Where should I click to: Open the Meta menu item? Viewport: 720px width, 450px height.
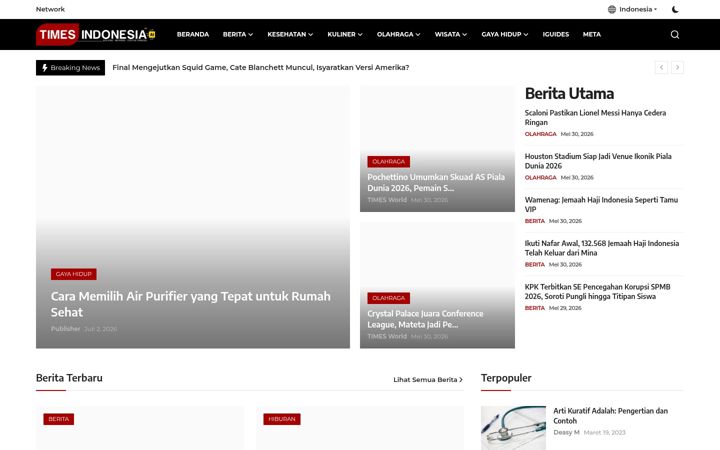591,34
